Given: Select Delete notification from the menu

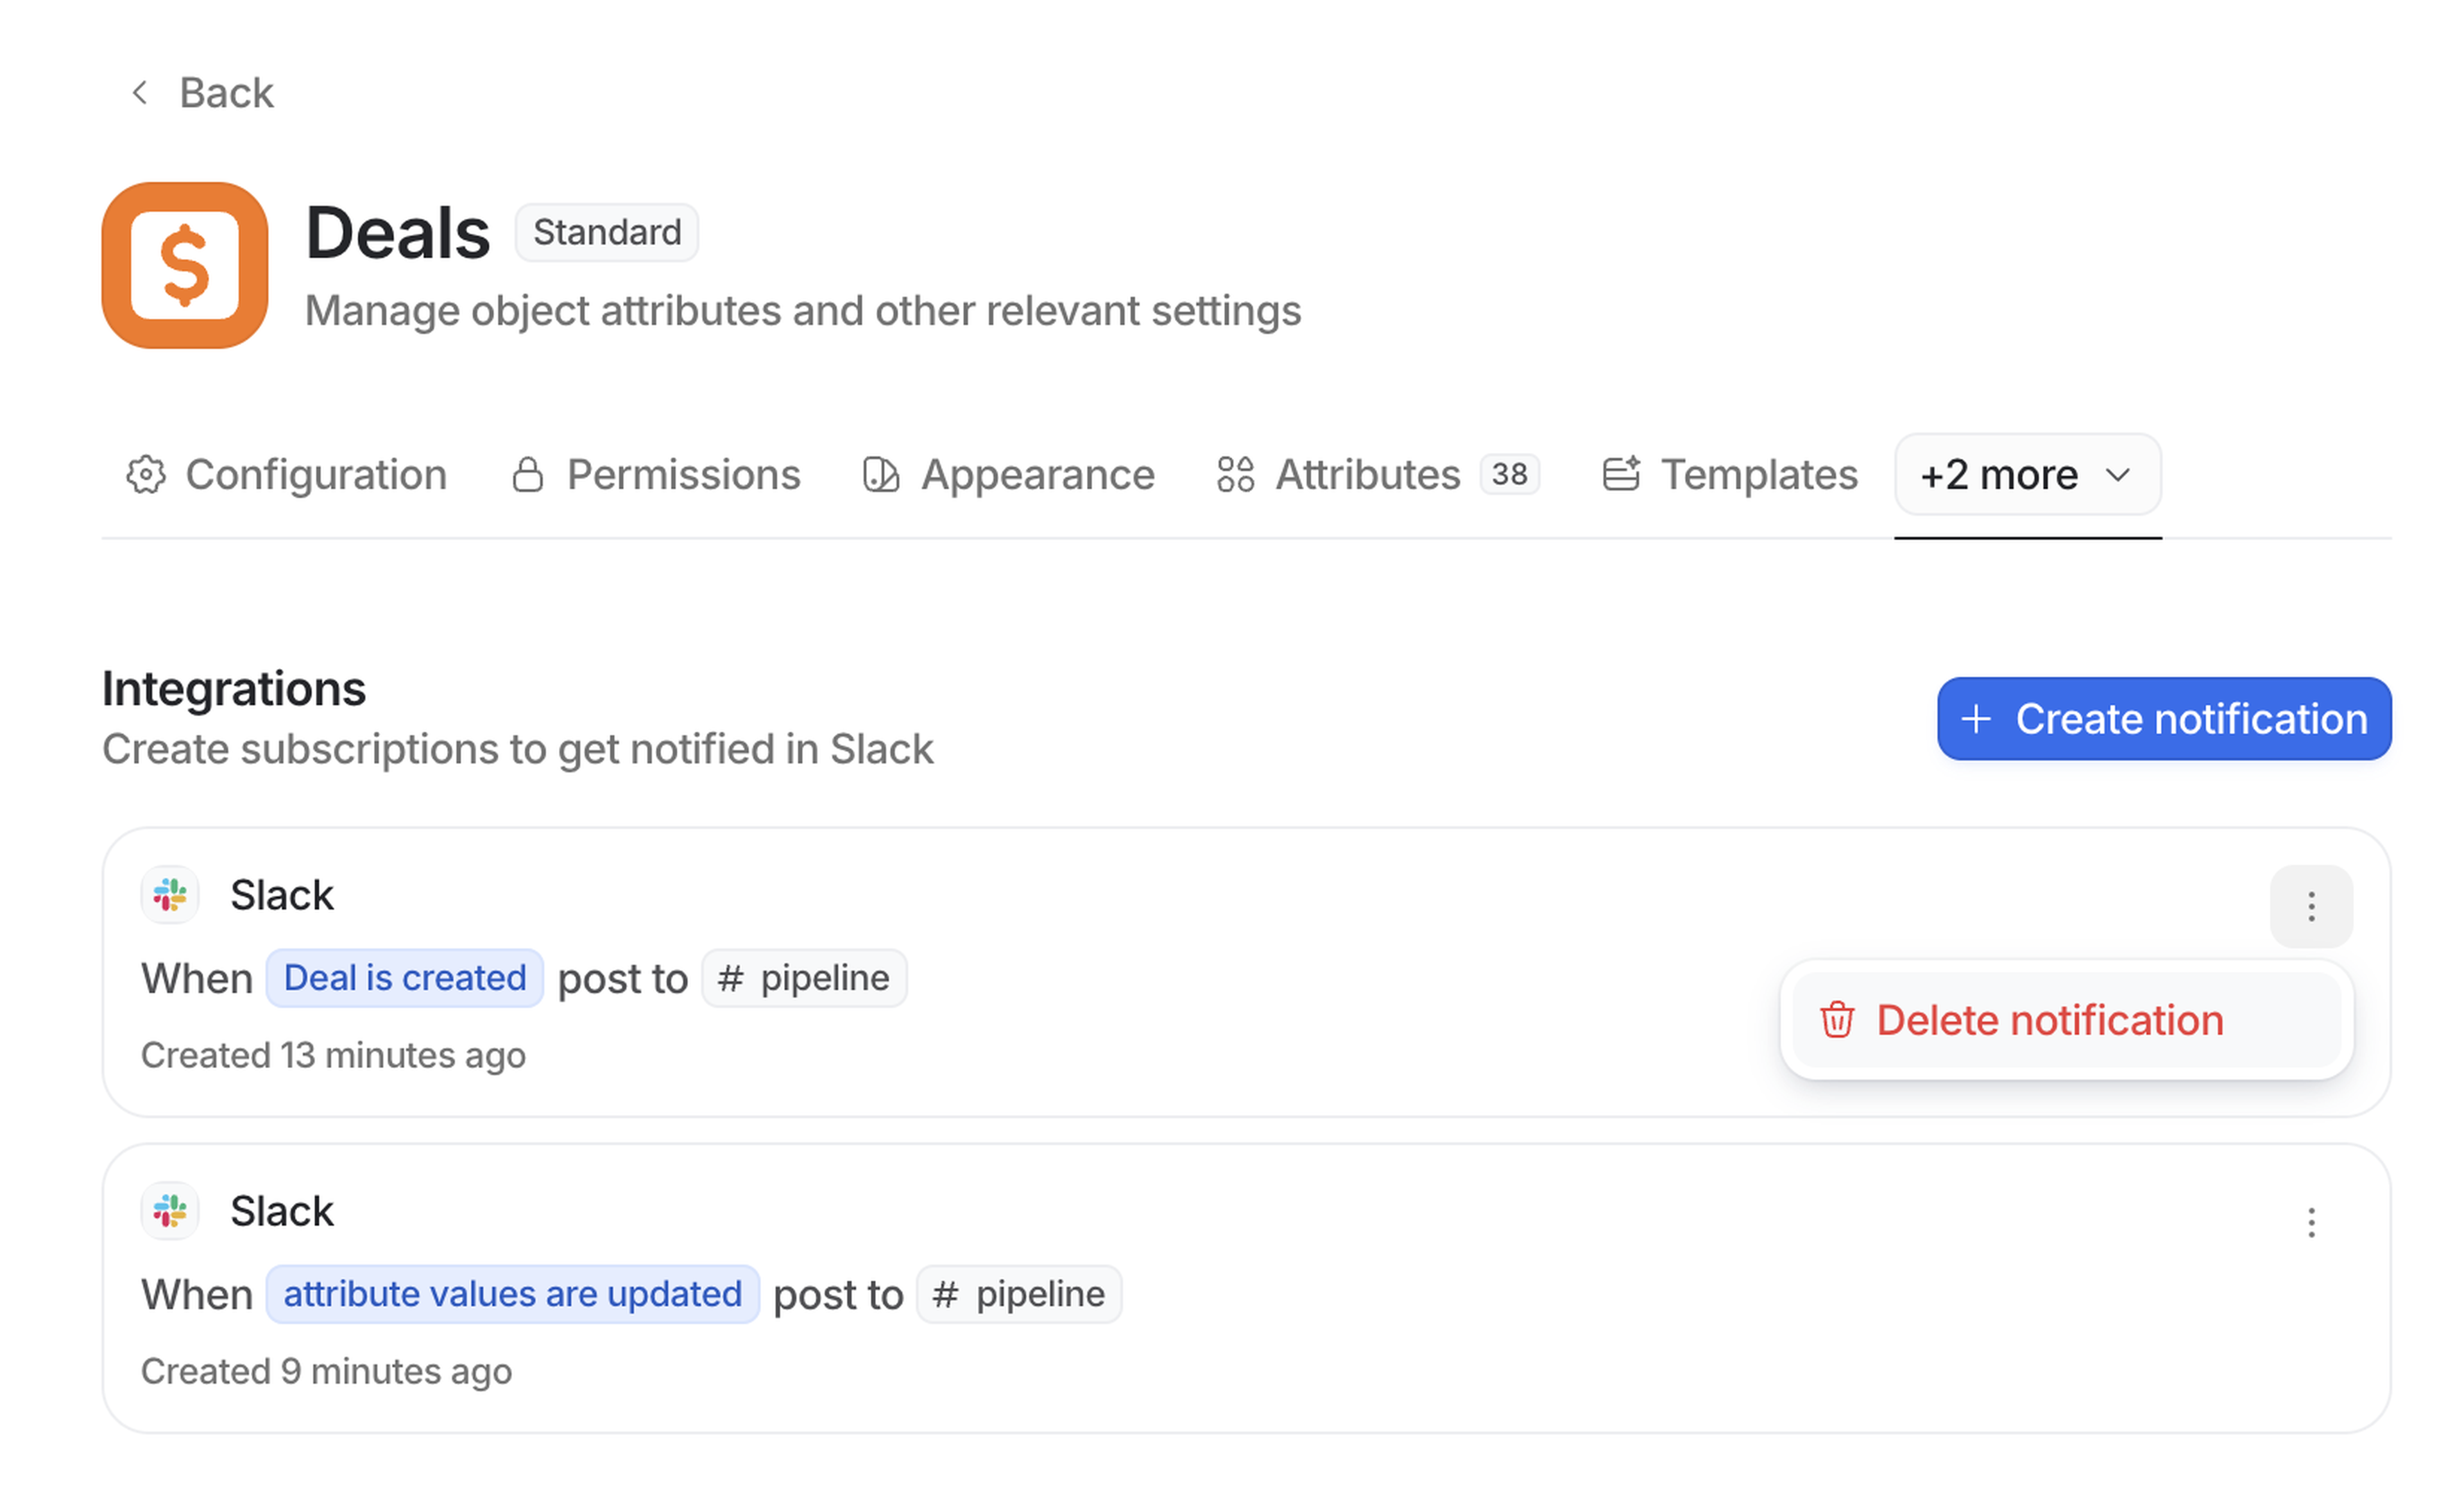Looking at the screenshot, I should (x=2050, y=1021).
